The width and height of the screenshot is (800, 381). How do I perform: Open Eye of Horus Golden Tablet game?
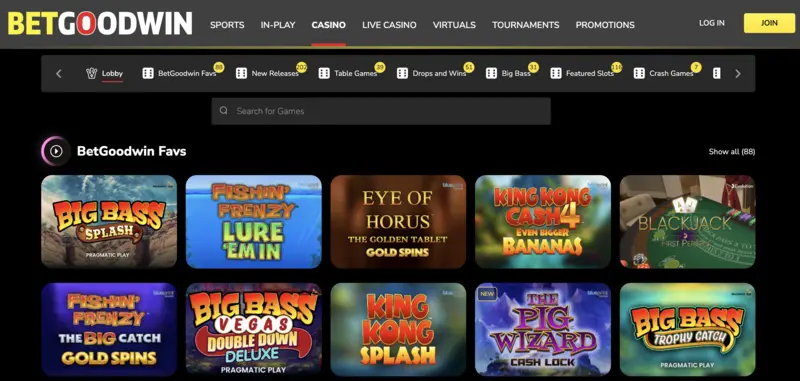point(398,221)
